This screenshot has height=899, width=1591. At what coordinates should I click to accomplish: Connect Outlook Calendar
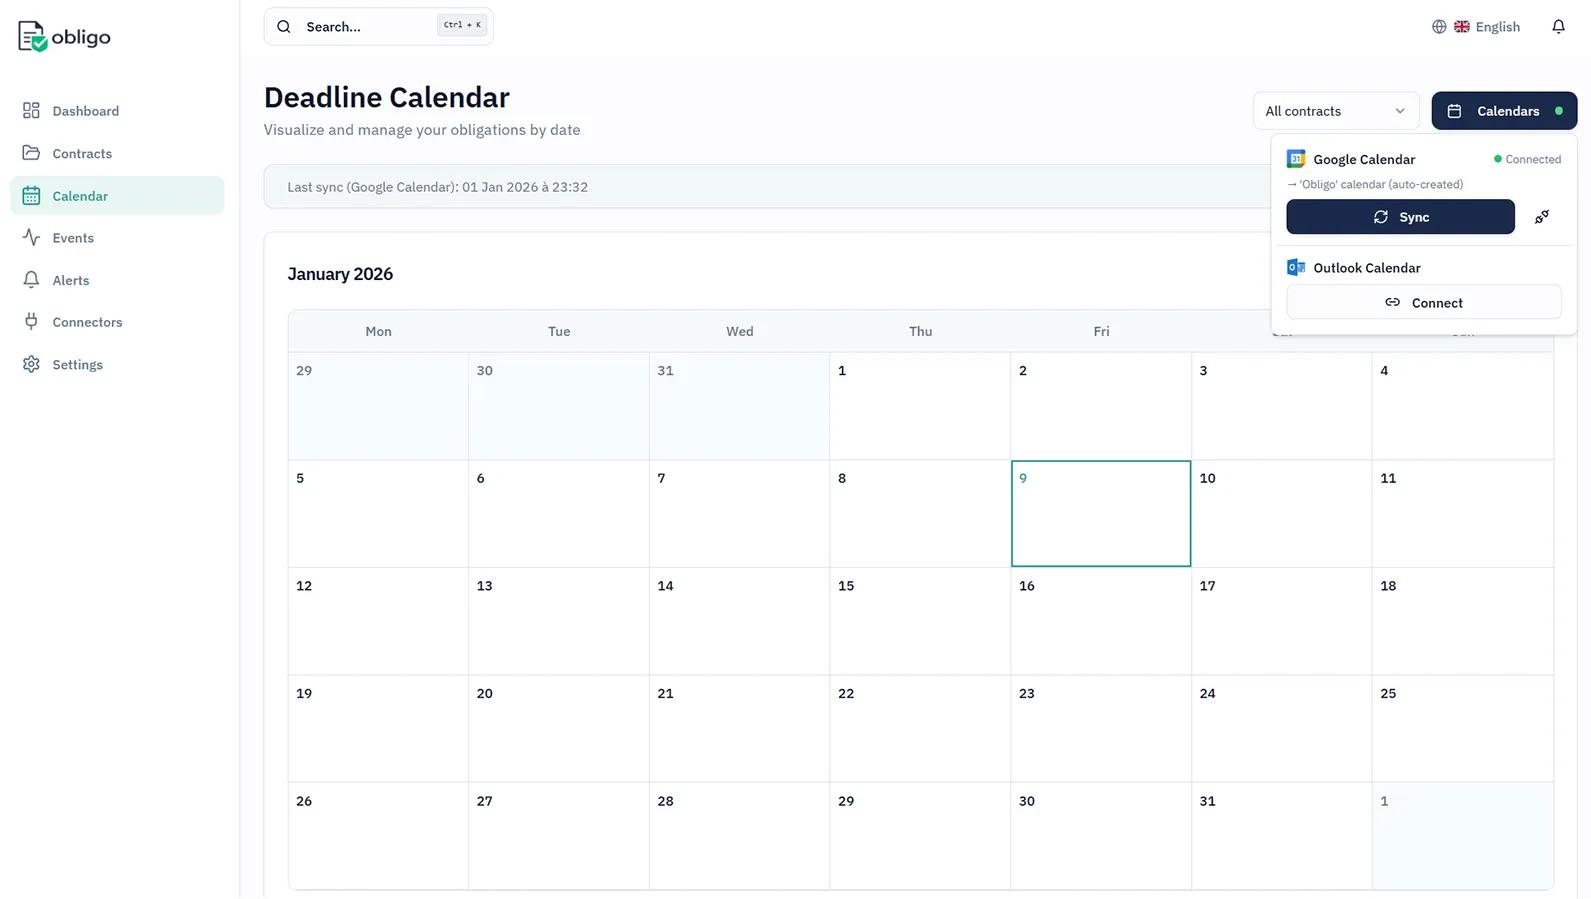(1423, 303)
